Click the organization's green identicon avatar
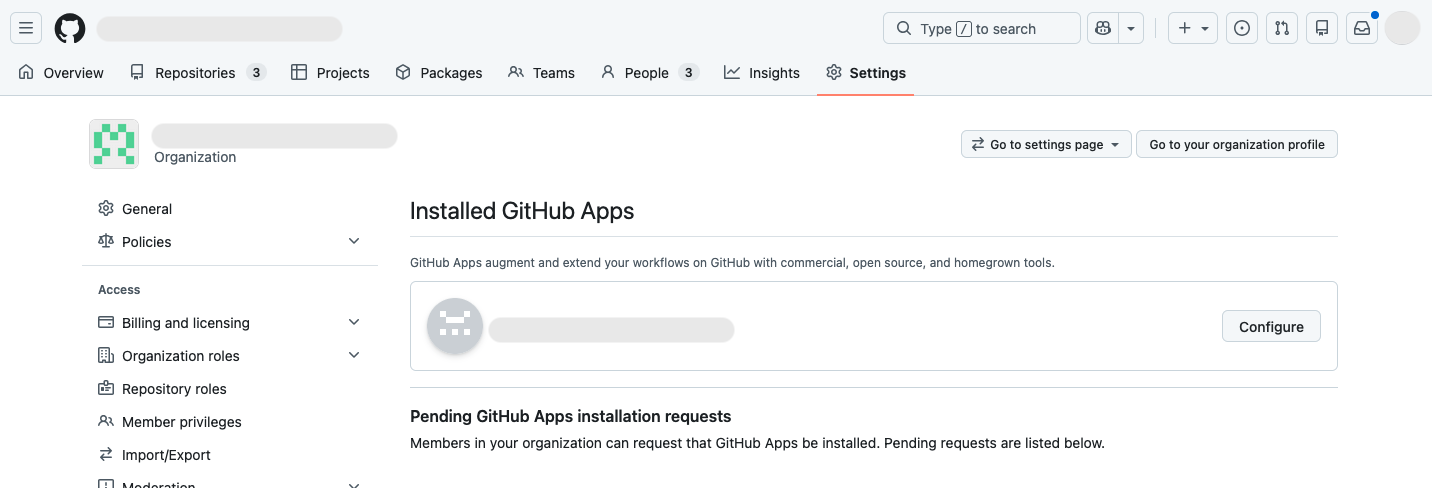The image size is (1432, 488). click(114, 144)
